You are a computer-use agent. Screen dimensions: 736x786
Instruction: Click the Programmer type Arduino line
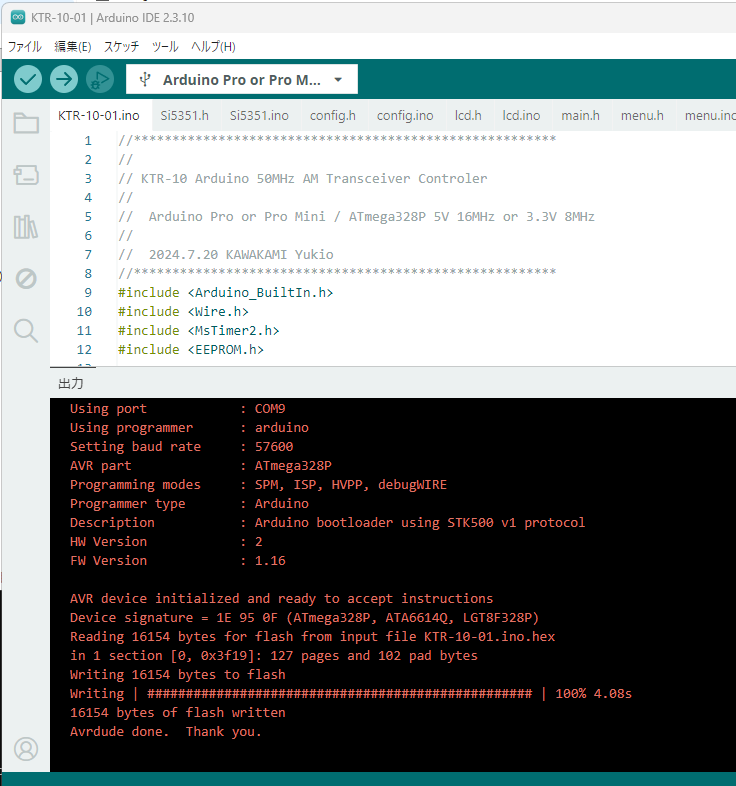click(x=189, y=504)
